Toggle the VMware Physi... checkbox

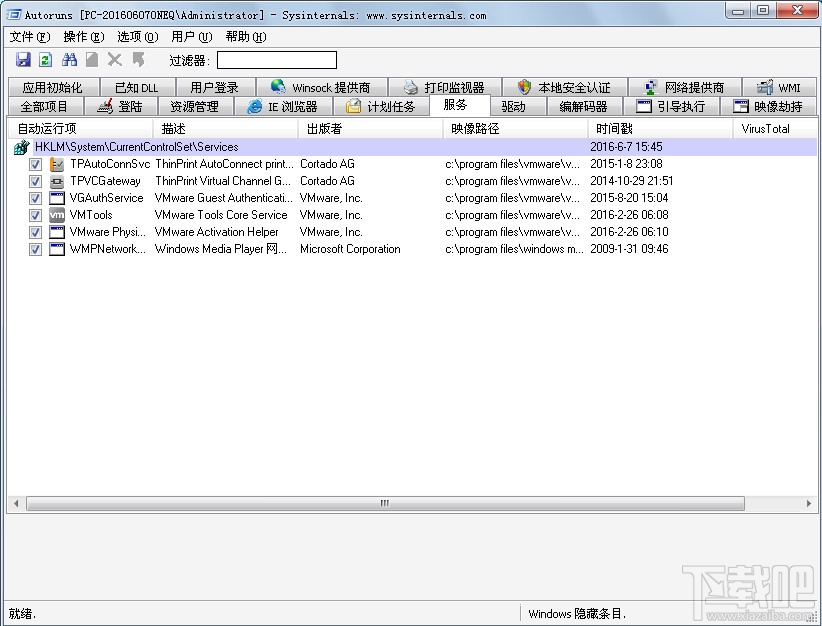click(x=35, y=232)
